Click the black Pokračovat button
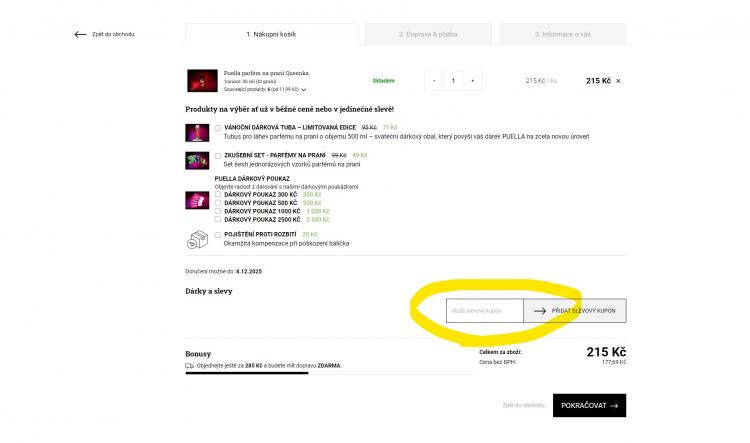 point(589,405)
